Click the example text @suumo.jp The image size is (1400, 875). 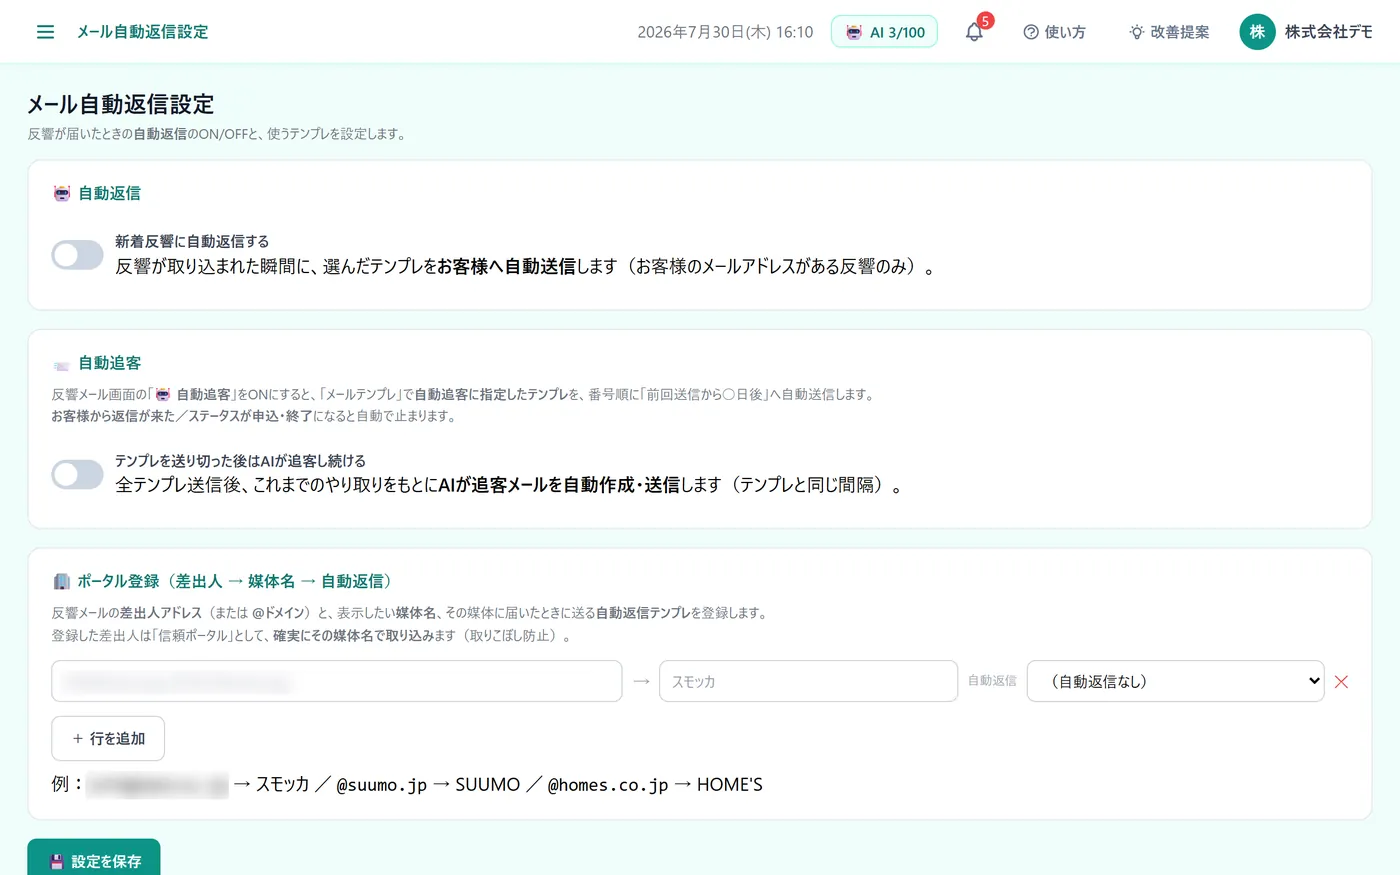pyautogui.click(x=381, y=785)
